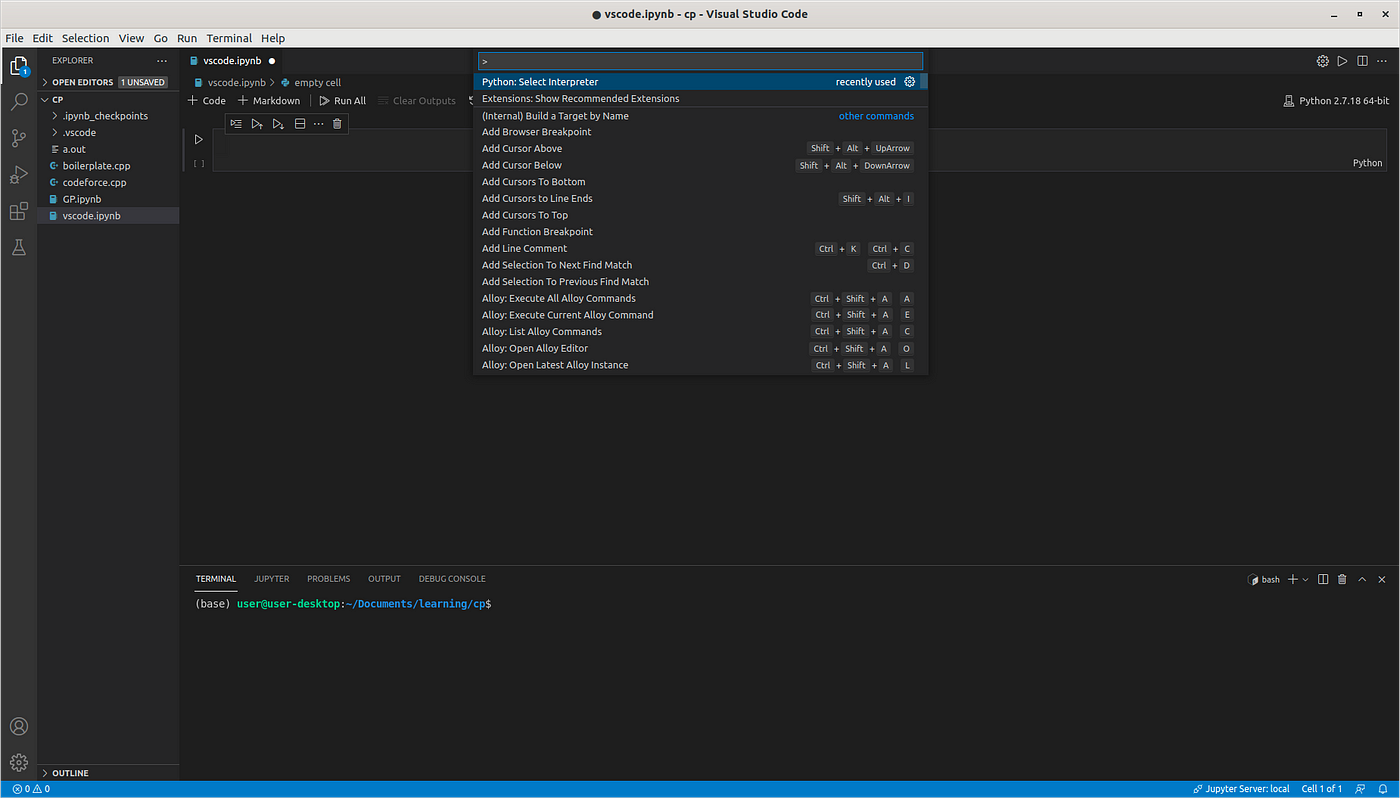The width and height of the screenshot is (1400, 798).
Task: Create a new terminal with plus
Action: point(1292,579)
